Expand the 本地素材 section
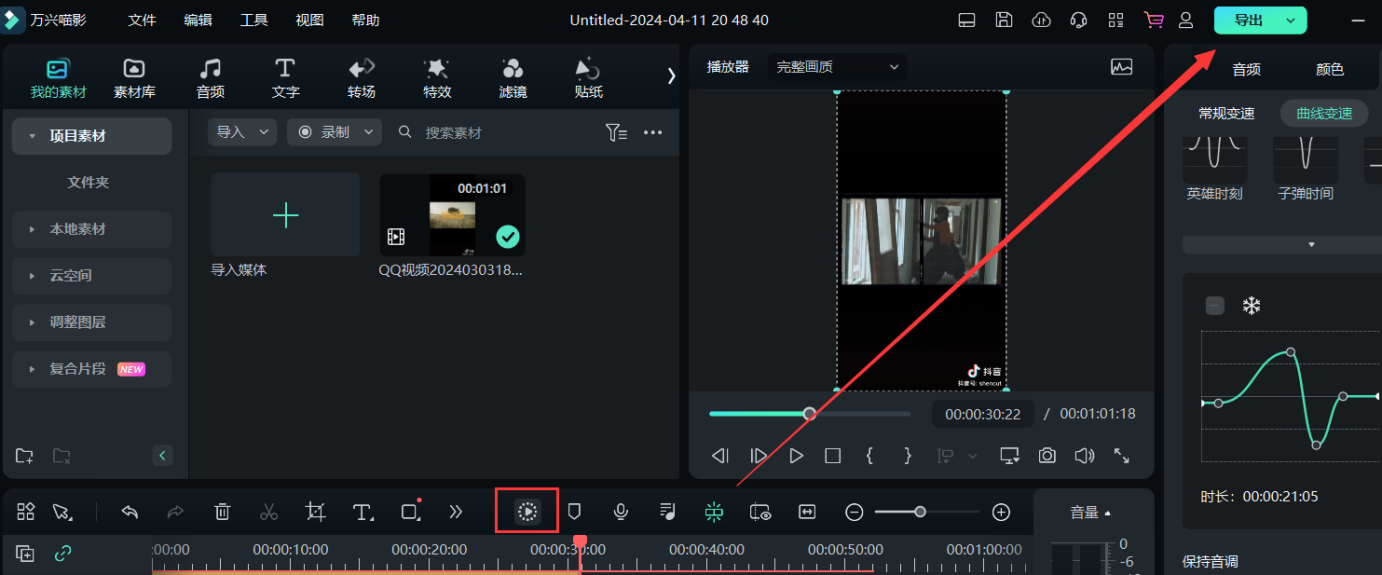1382x575 pixels. coord(32,229)
